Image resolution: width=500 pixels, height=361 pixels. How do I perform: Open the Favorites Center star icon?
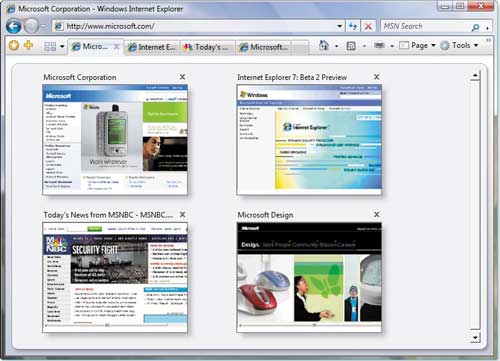[x=14, y=45]
